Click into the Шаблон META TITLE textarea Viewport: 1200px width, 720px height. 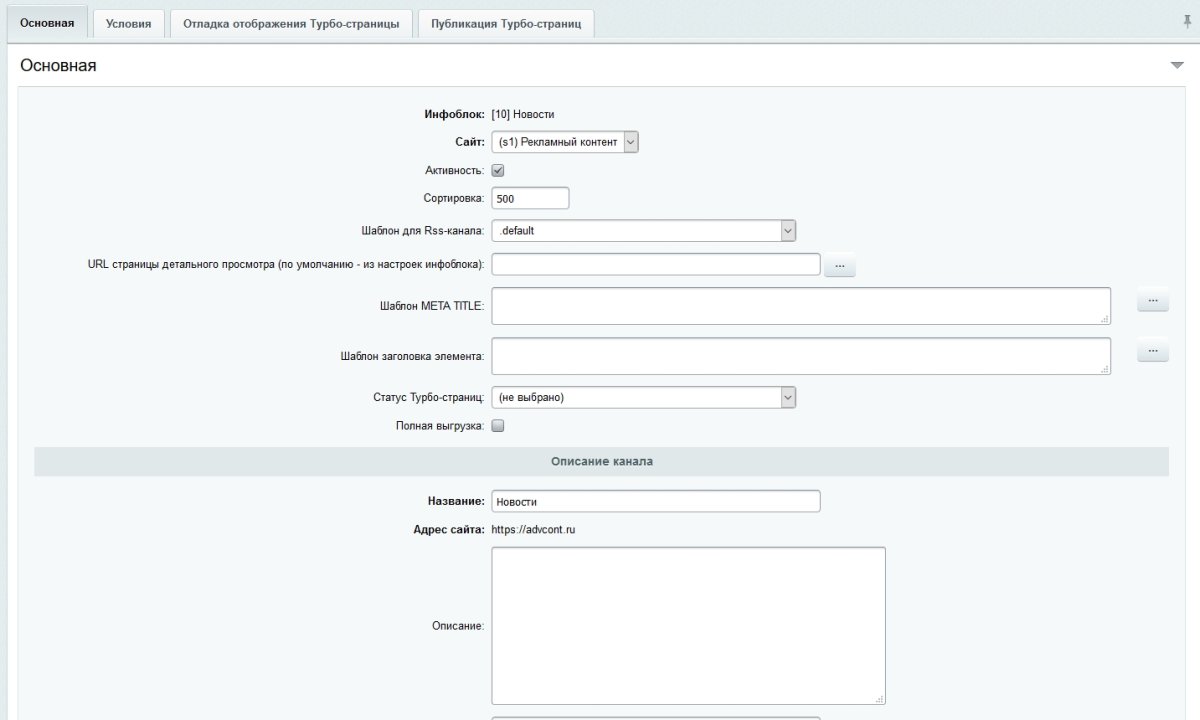tap(800, 306)
